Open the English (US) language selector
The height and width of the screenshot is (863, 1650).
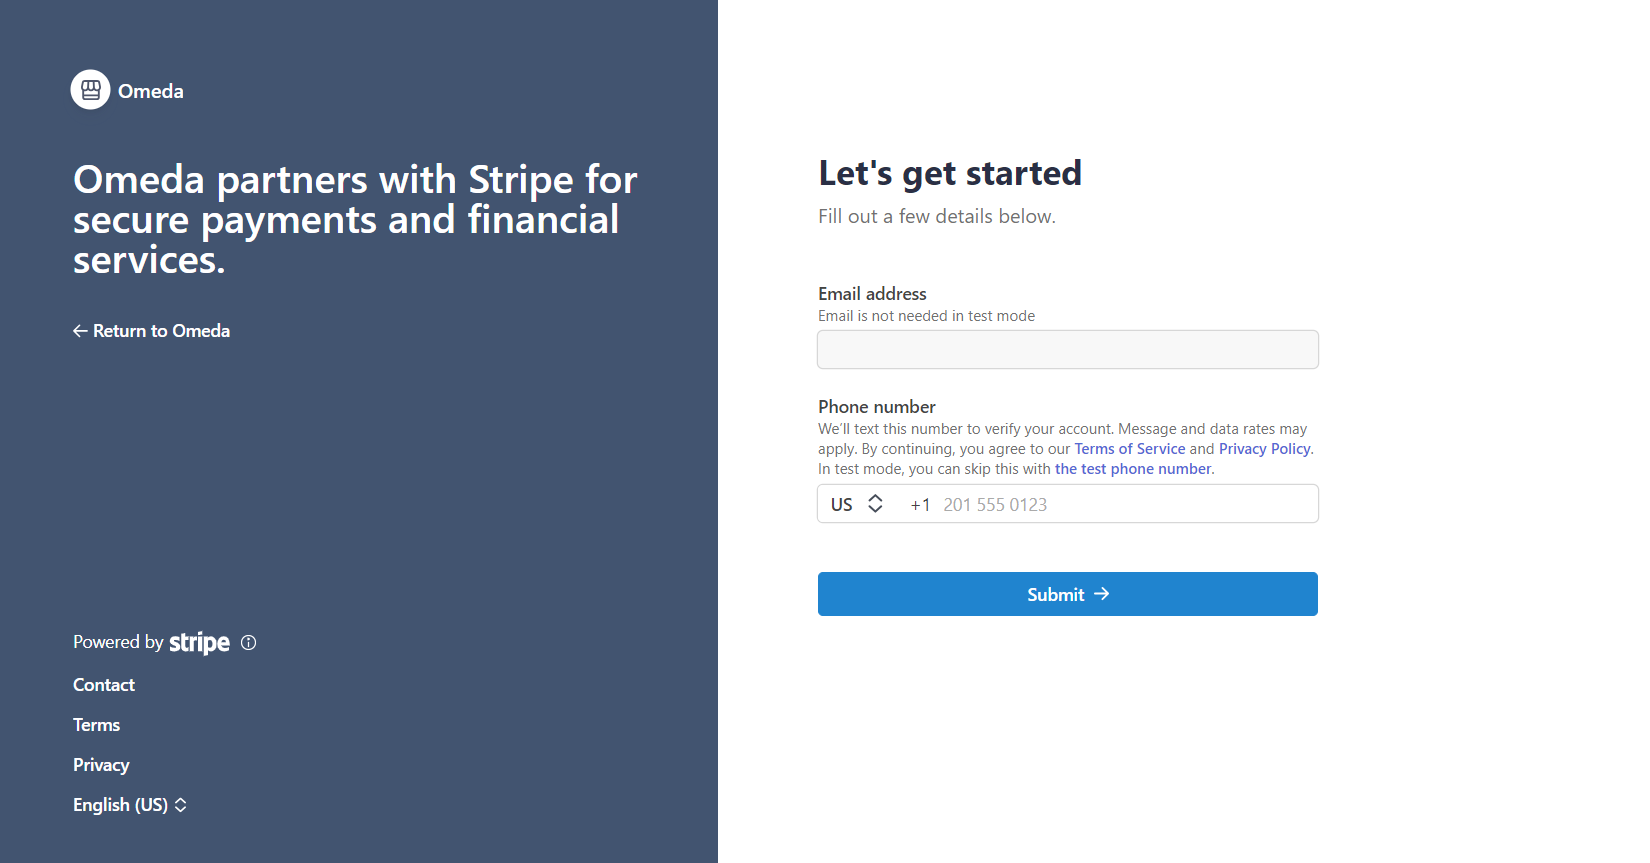point(121,805)
